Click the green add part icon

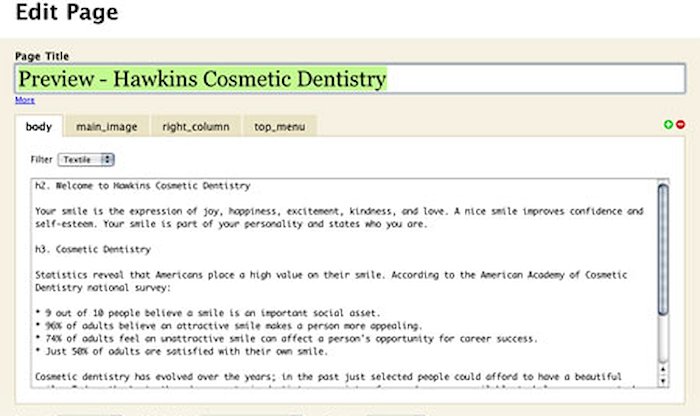coord(668,125)
